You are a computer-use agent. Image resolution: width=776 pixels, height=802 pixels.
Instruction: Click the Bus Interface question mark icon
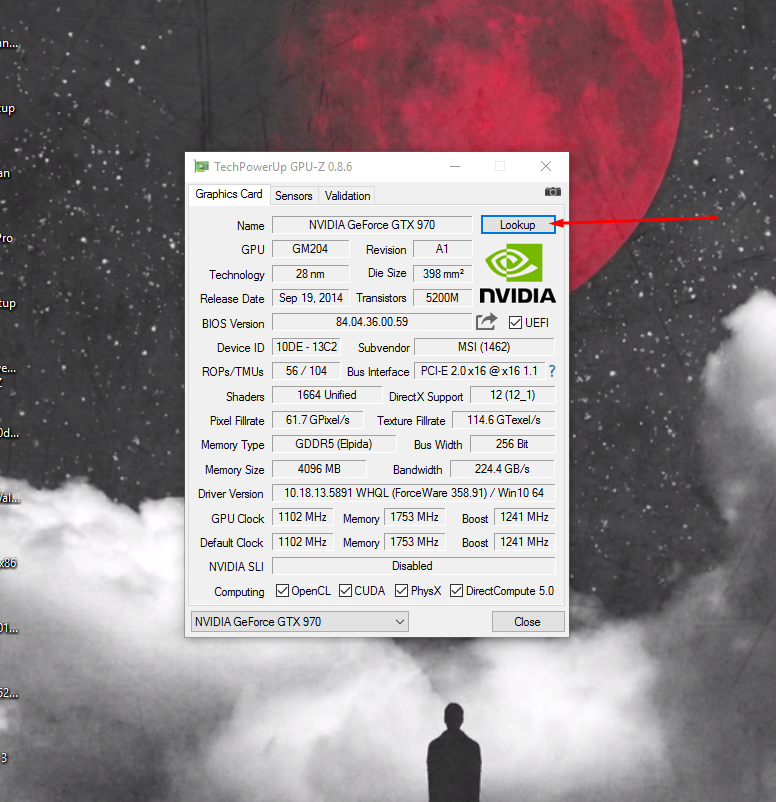(x=552, y=371)
